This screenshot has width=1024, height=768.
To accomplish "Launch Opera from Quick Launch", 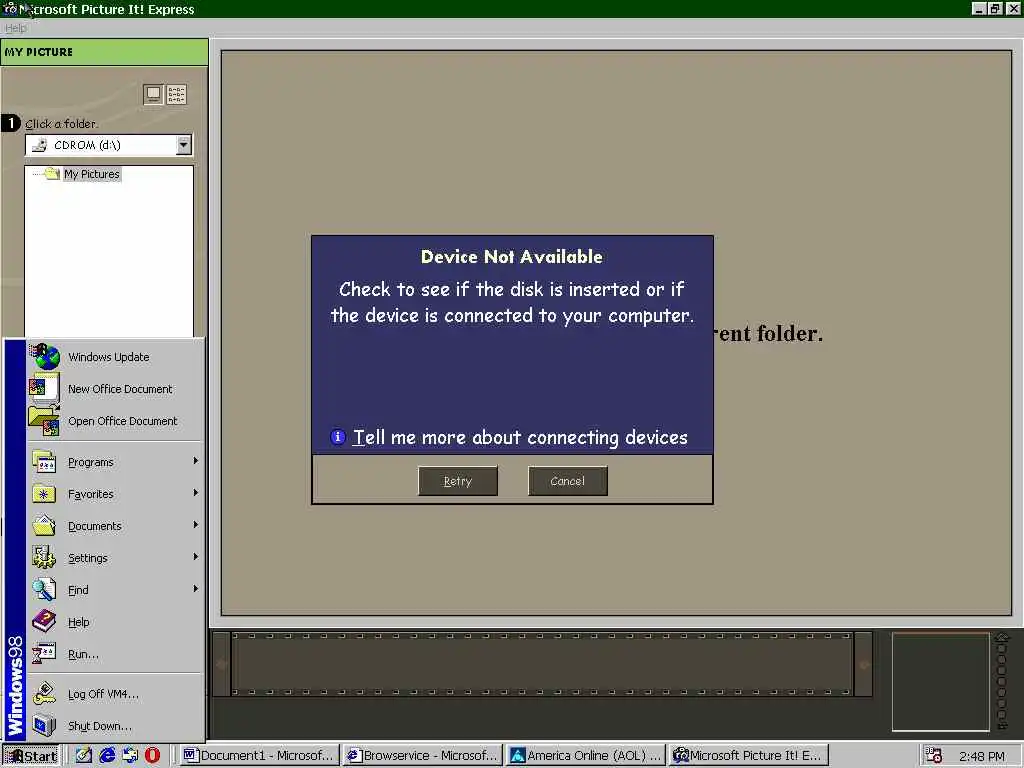I will (x=153, y=756).
